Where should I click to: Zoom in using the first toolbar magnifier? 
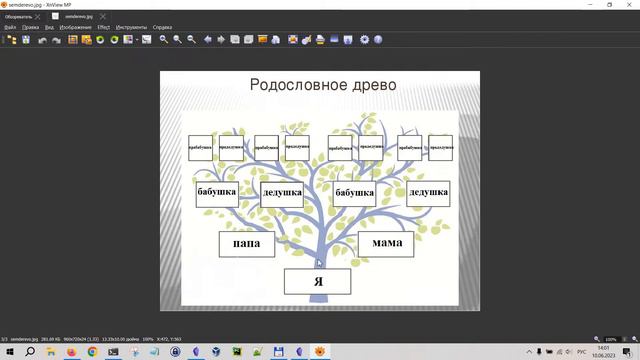pos(164,40)
